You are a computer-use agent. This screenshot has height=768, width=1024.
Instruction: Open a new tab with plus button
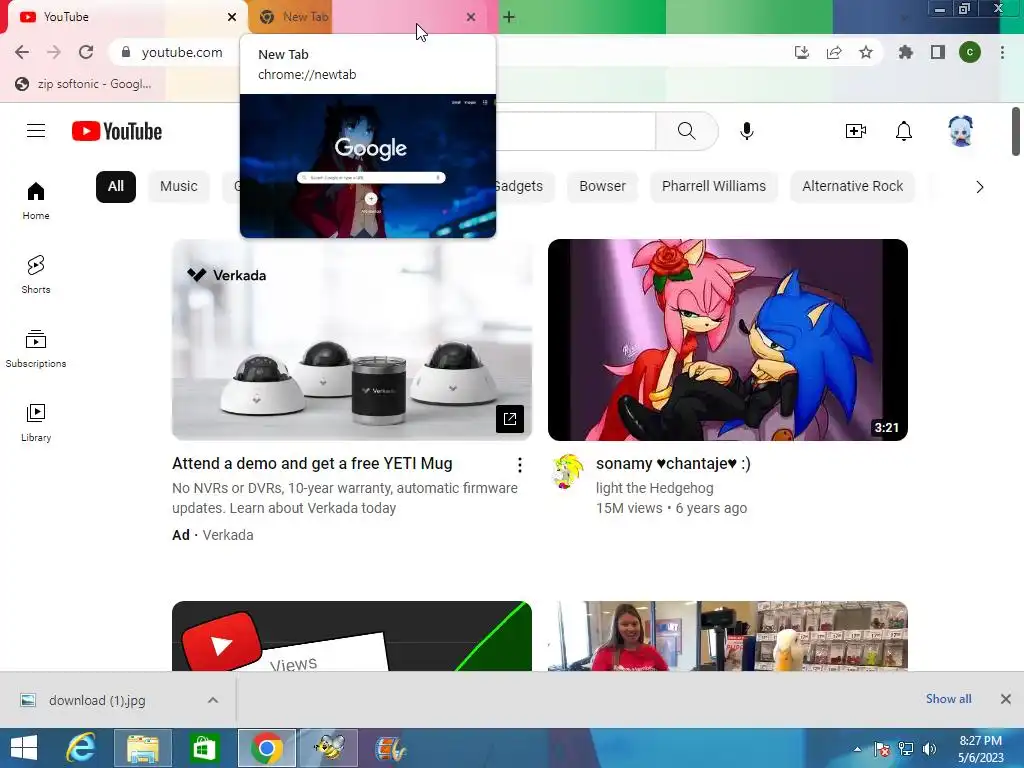tap(509, 17)
